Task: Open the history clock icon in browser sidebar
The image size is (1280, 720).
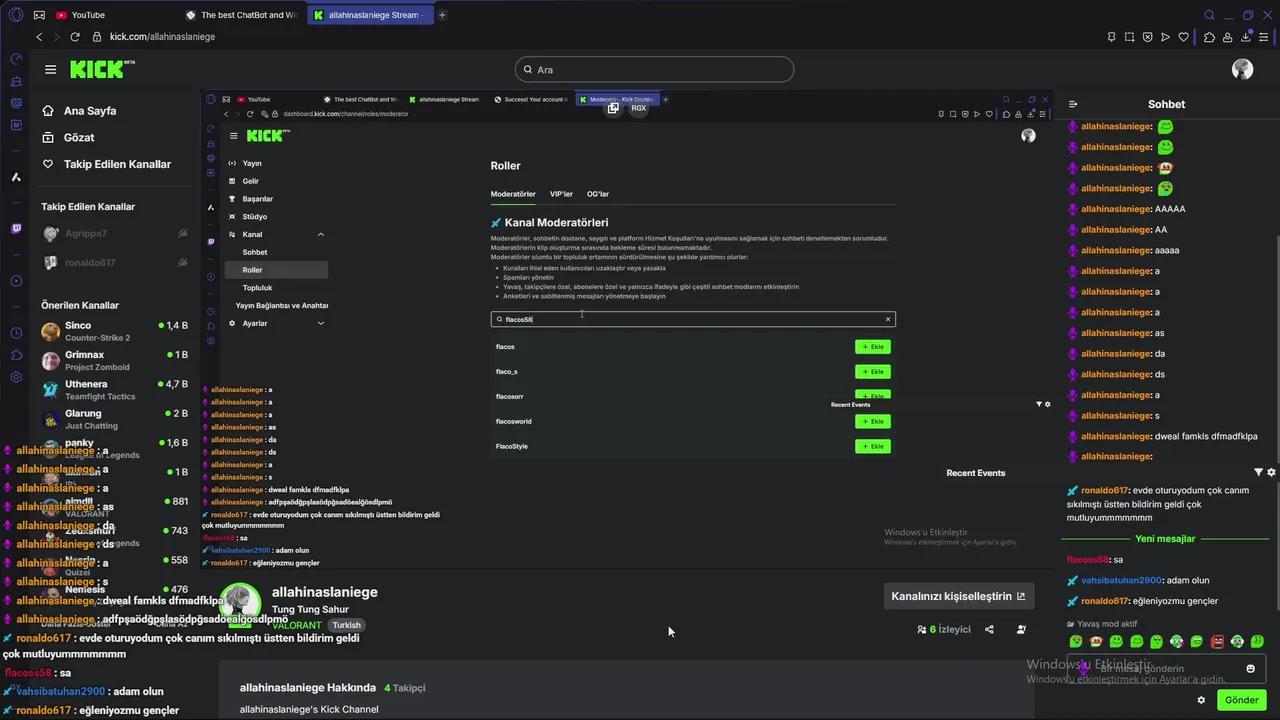Action: click(x=16, y=333)
